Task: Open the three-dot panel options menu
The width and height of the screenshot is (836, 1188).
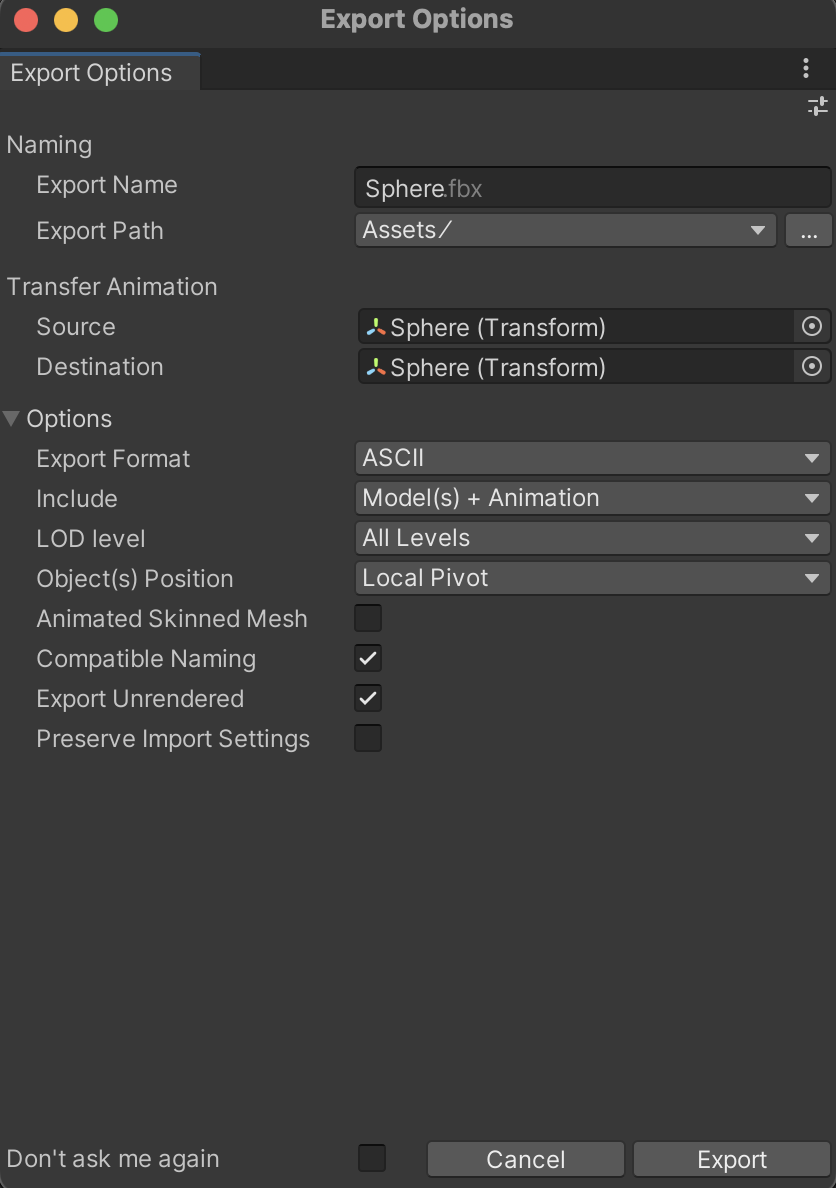Action: tap(806, 68)
